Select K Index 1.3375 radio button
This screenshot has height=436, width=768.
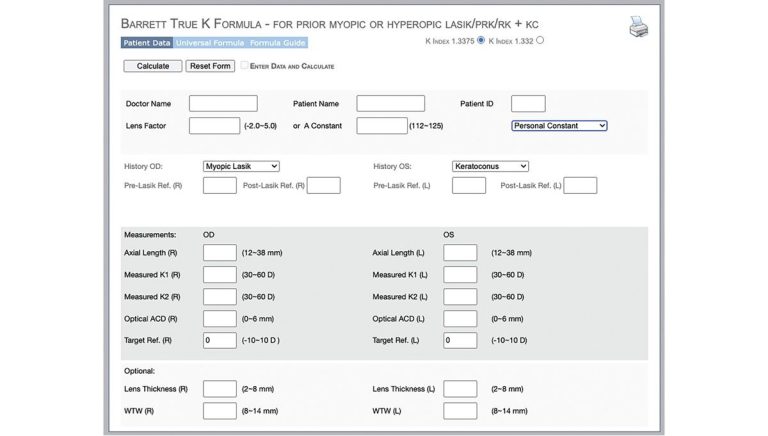pyautogui.click(x=481, y=40)
